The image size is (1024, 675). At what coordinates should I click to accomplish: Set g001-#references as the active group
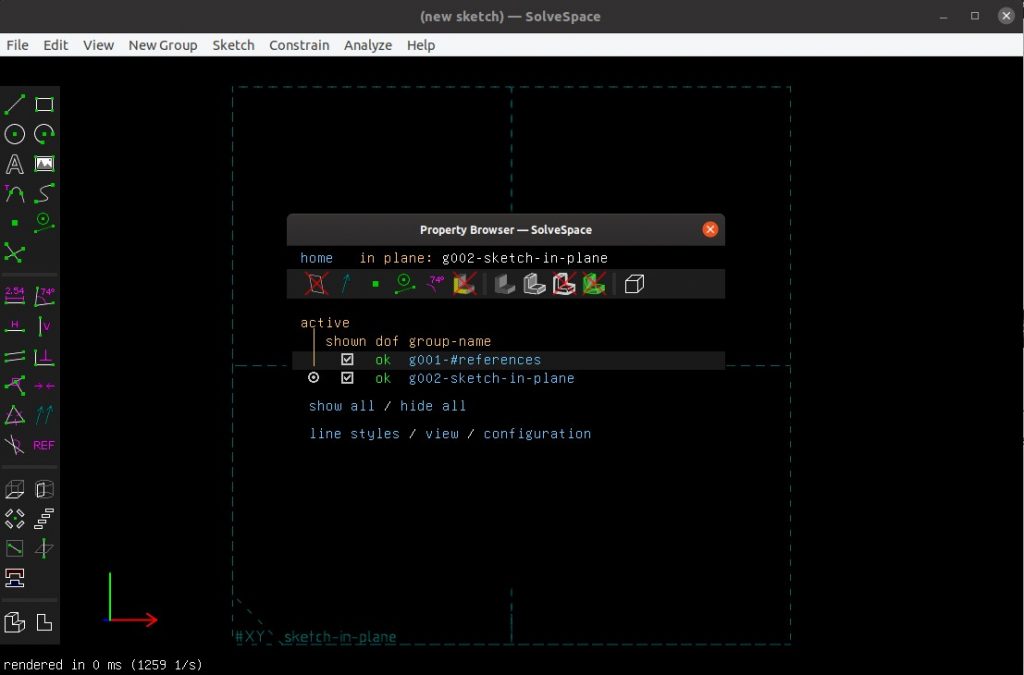click(313, 359)
